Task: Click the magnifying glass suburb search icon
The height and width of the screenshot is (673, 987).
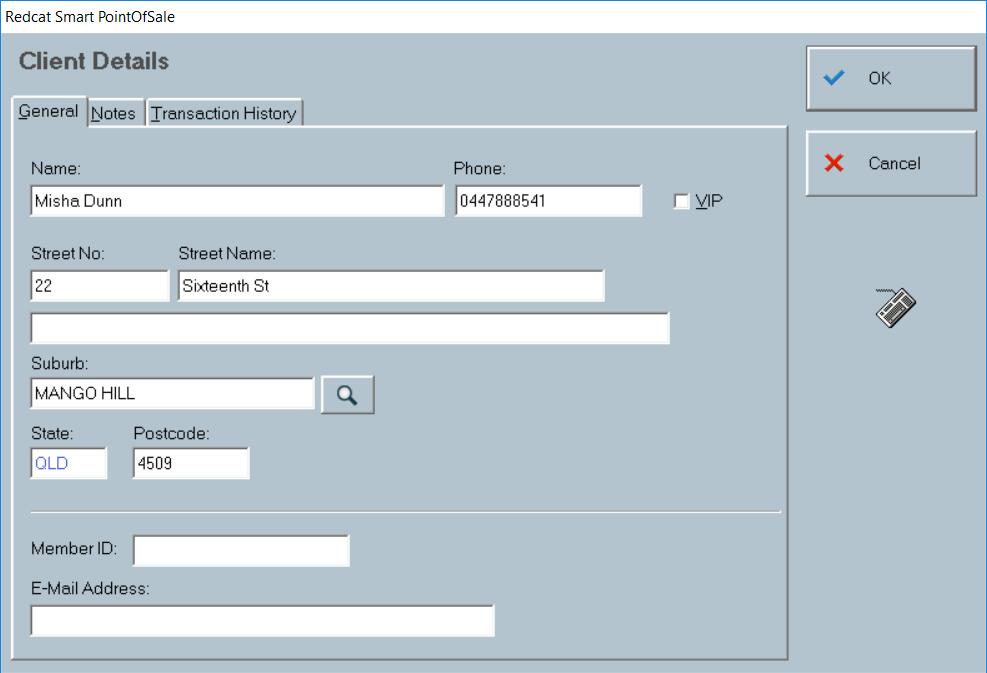Action: [346, 394]
